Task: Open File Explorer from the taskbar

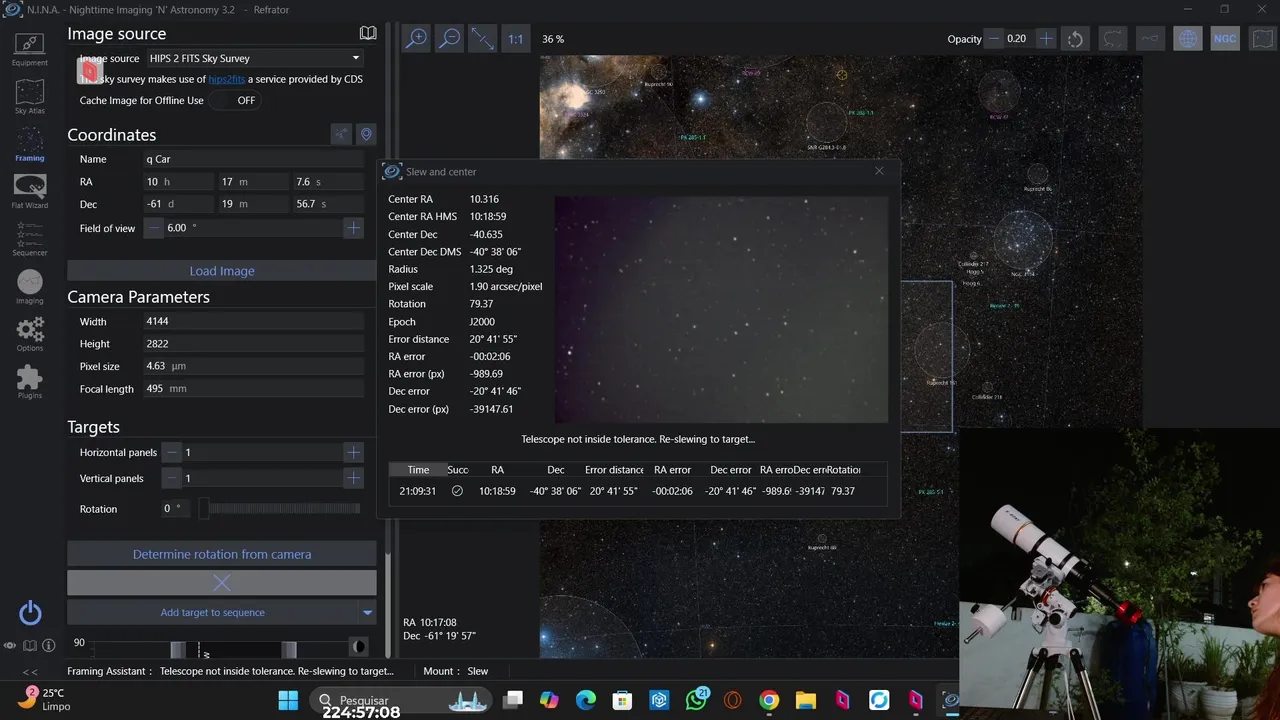Action: point(806,700)
